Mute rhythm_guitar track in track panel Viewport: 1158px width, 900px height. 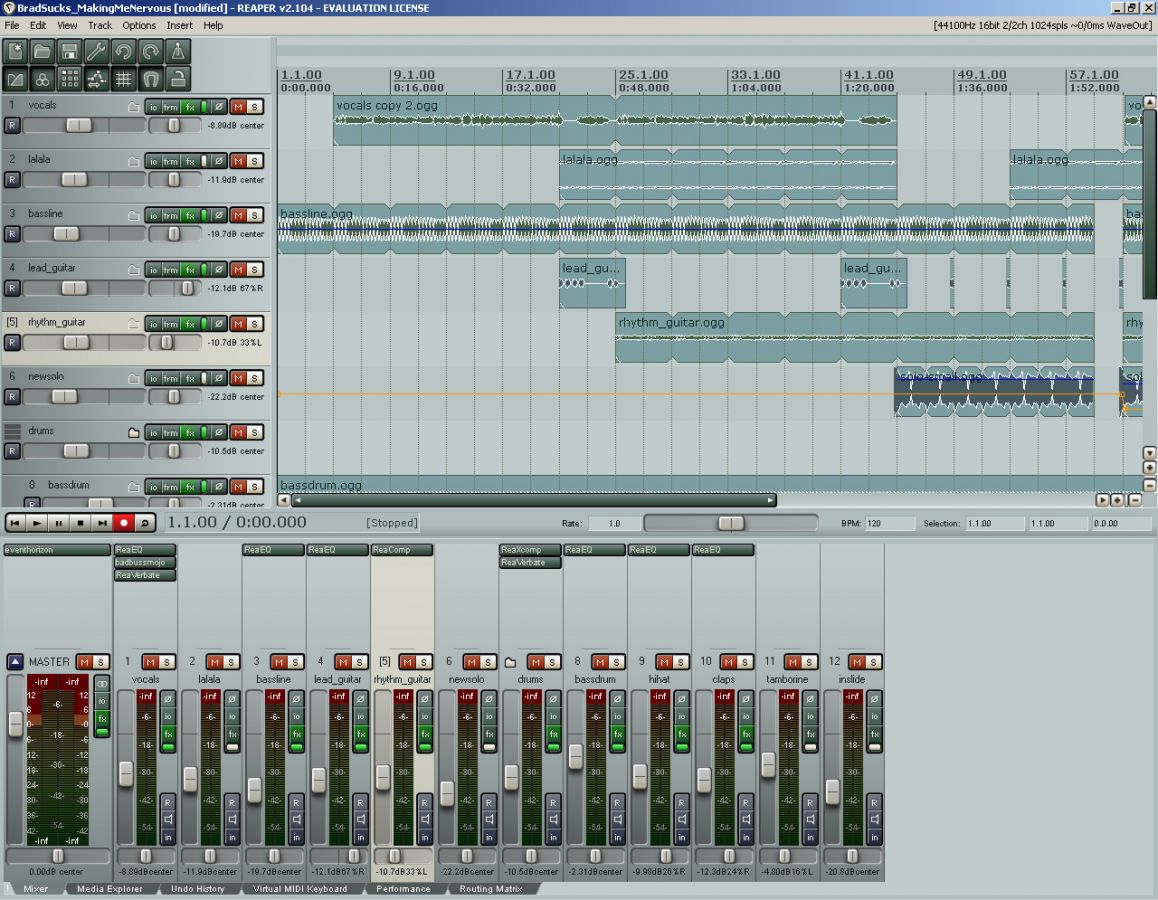point(238,324)
